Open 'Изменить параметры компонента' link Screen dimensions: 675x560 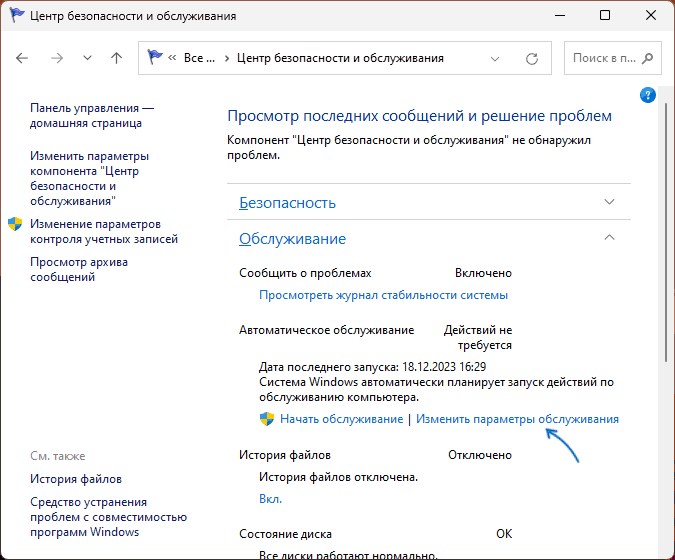[x=90, y=178]
